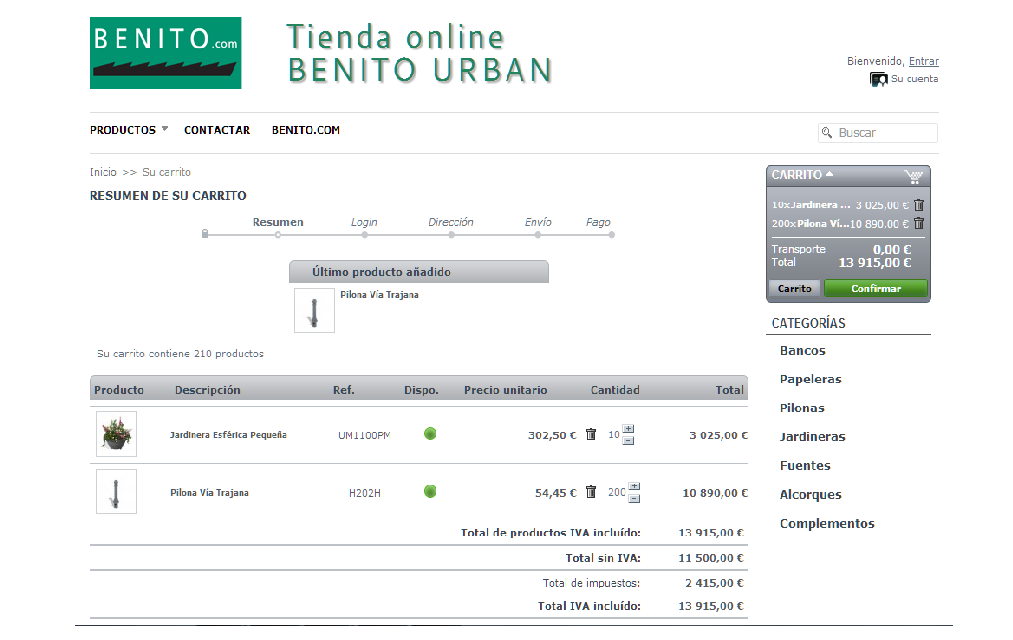
Task: Open Pilona Vía Trajana table thumbnail
Action: 116,491
